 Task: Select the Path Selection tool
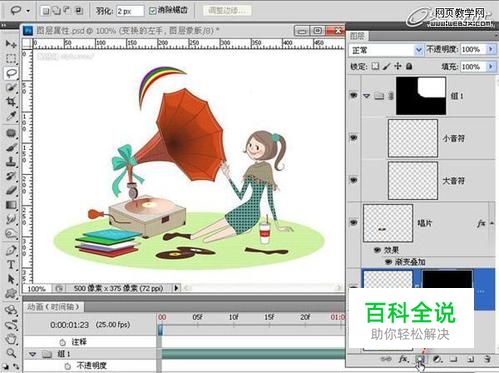11,279
